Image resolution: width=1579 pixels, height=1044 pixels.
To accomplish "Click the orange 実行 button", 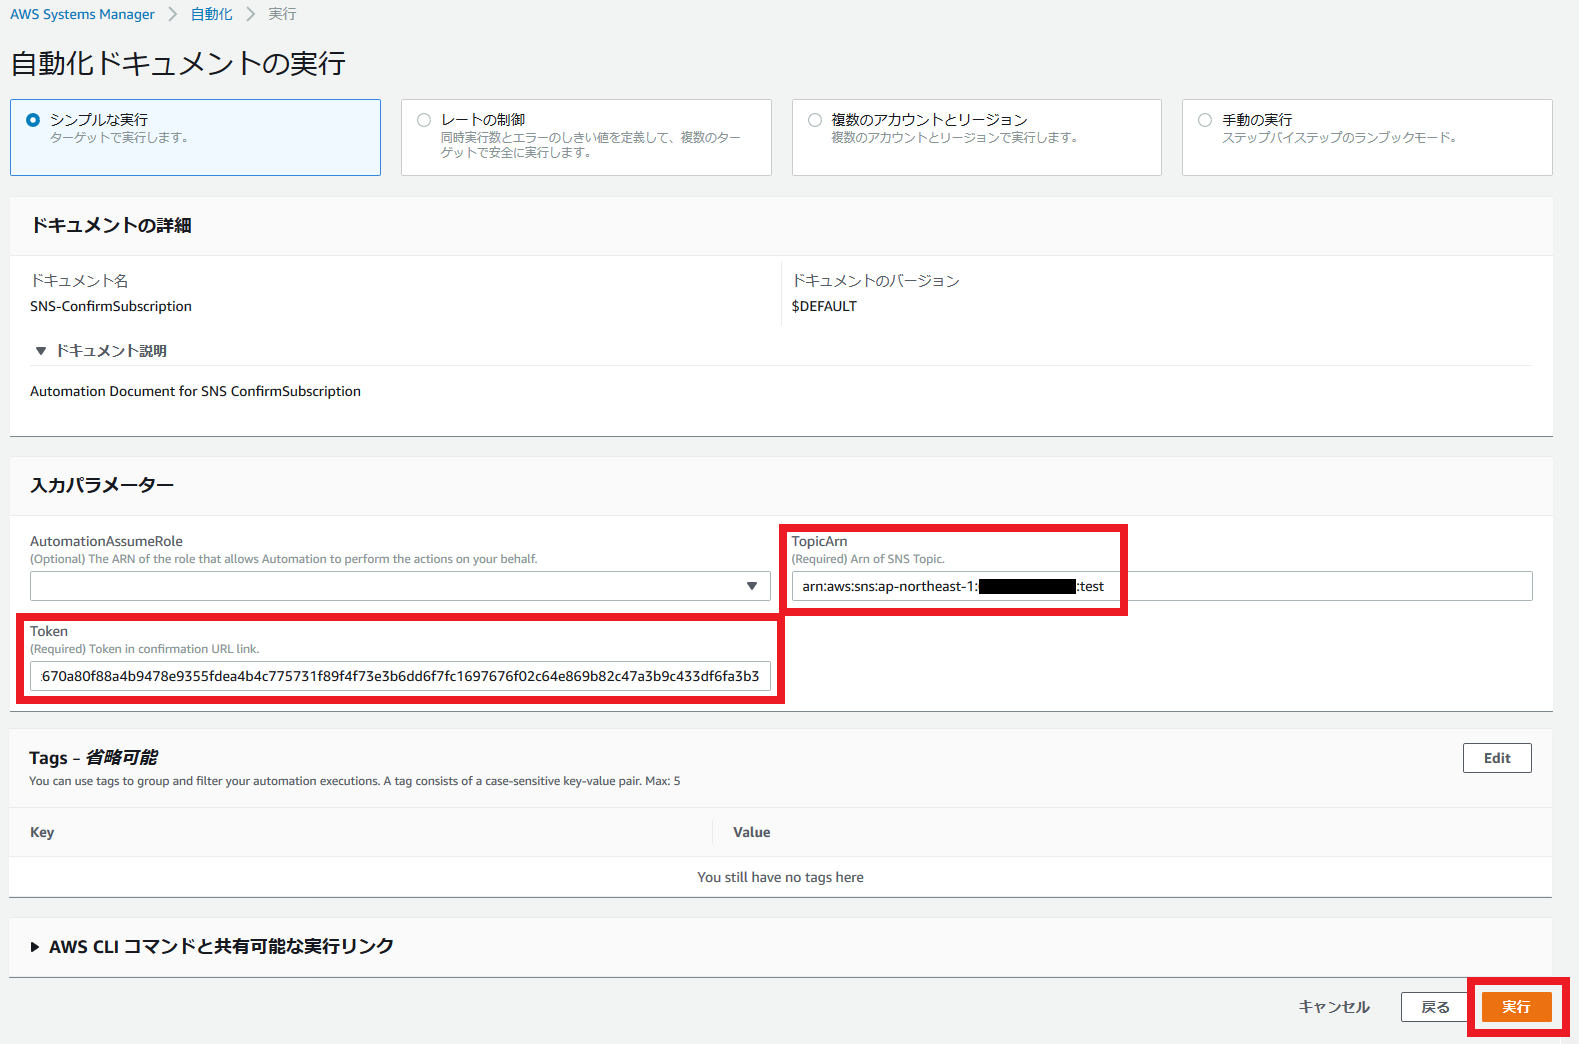I will pyautogui.click(x=1516, y=1007).
